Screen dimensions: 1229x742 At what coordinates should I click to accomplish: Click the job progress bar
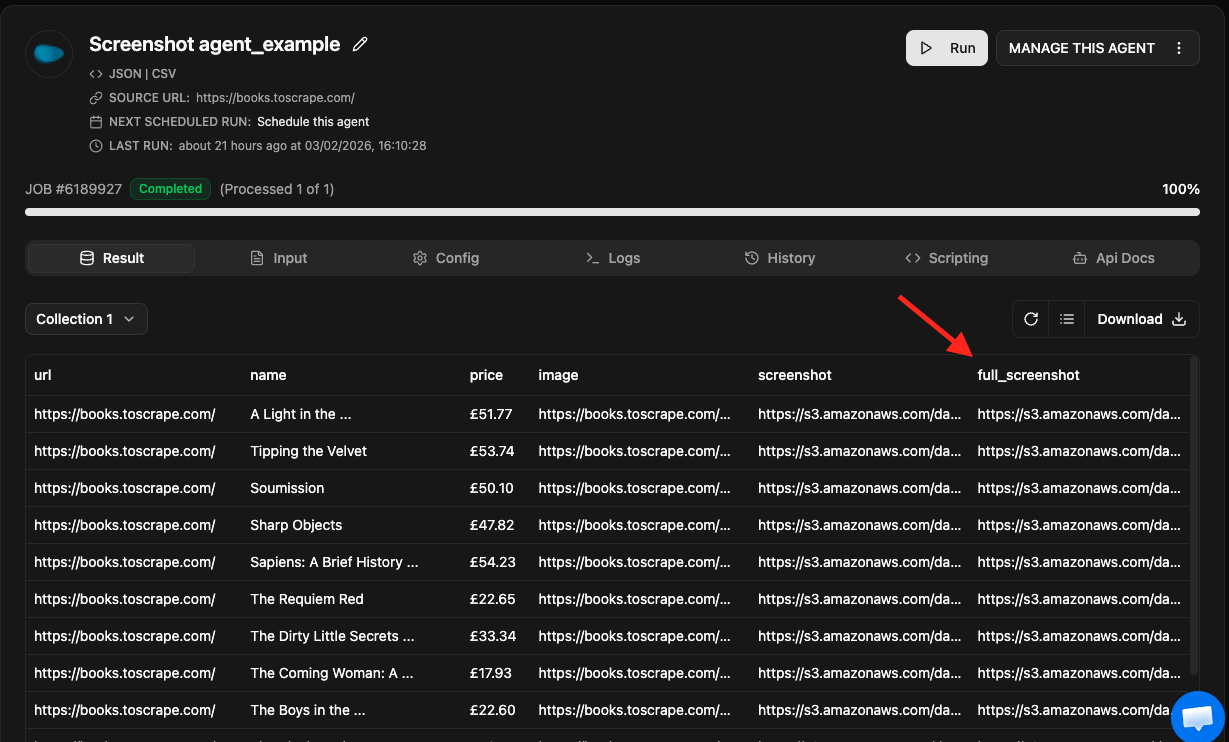[x=612, y=212]
